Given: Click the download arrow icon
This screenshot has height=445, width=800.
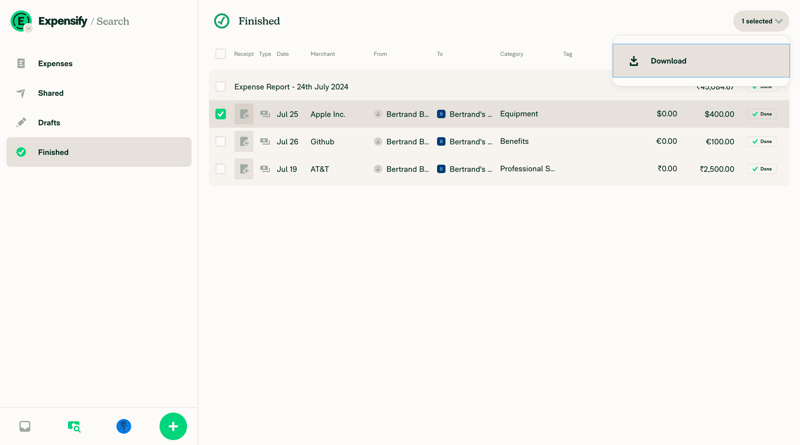Looking at the screenshot, I should [x=634, y=61].
